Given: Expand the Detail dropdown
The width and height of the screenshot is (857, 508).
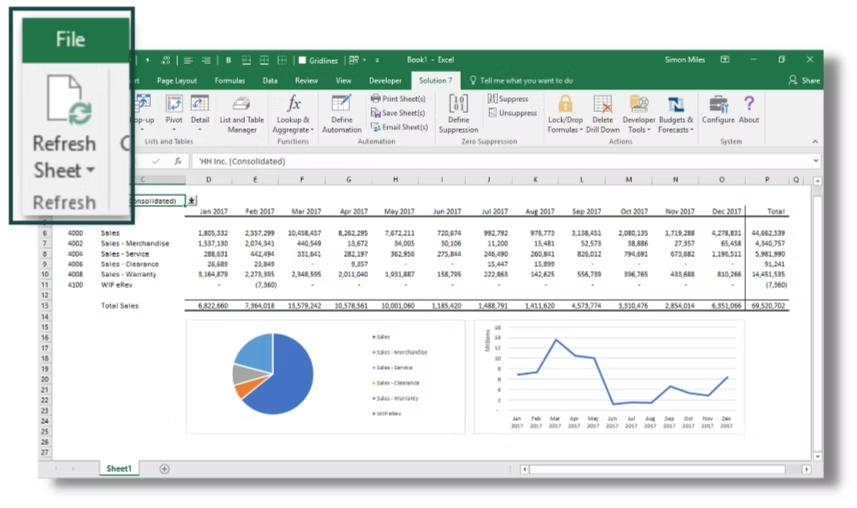Looking at the screenshot, I should (x=199, y=130).
